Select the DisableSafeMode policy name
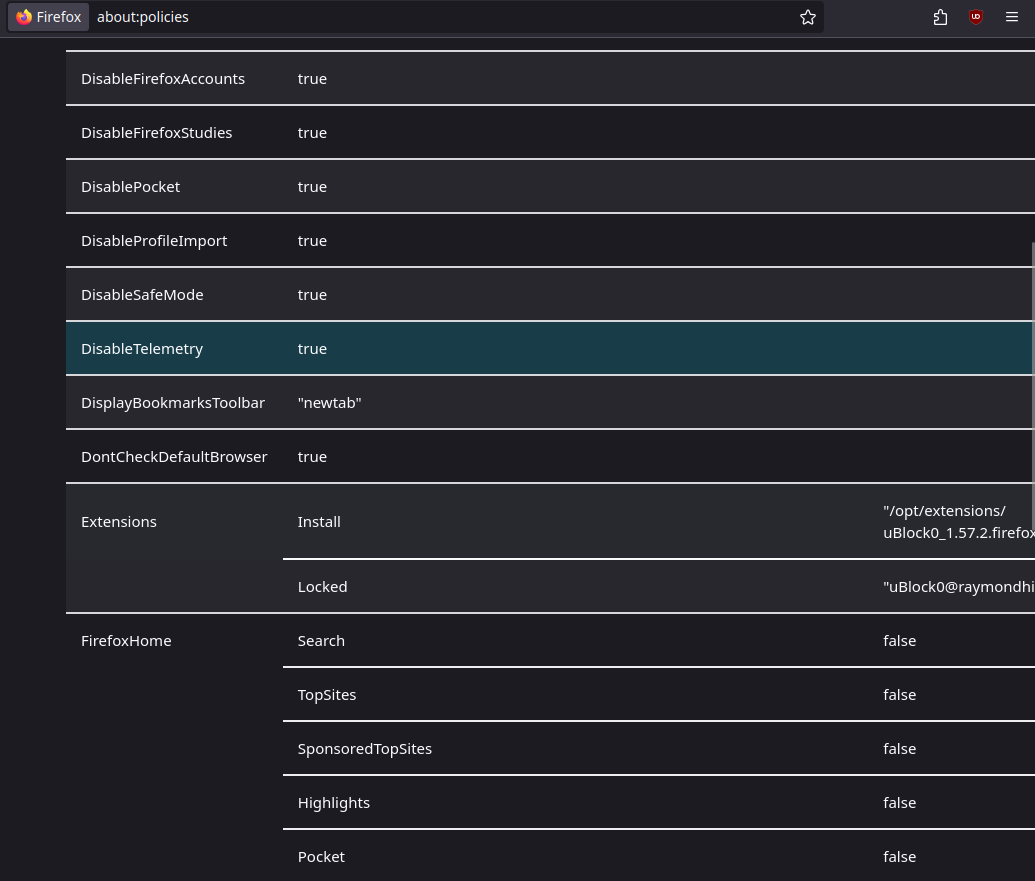 click(x=142, y=295)
